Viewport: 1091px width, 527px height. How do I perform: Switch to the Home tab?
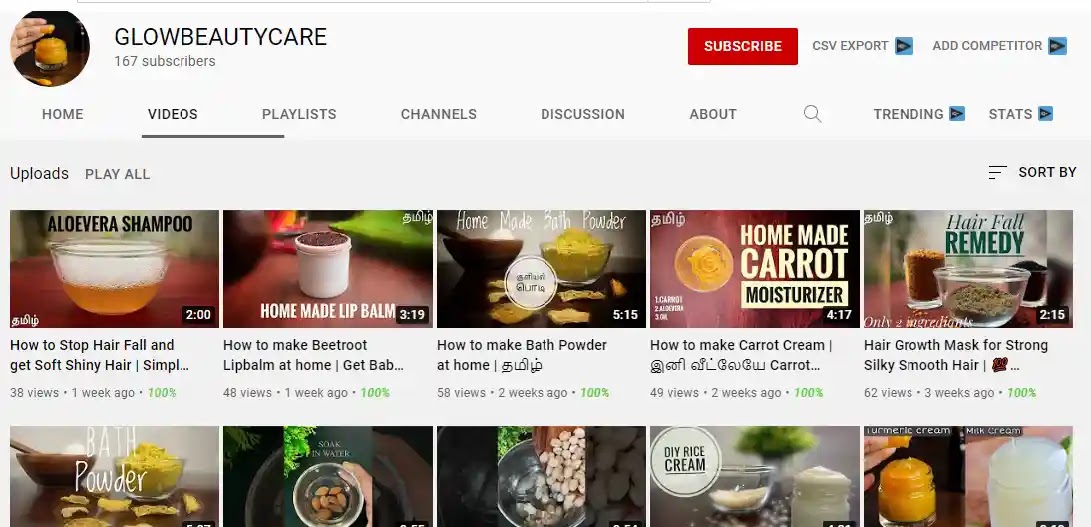coord(63,114)
